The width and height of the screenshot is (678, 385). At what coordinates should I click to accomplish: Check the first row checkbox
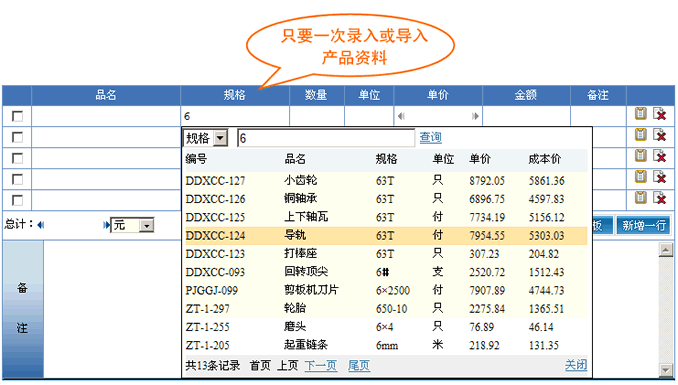(x=17, y=116)
